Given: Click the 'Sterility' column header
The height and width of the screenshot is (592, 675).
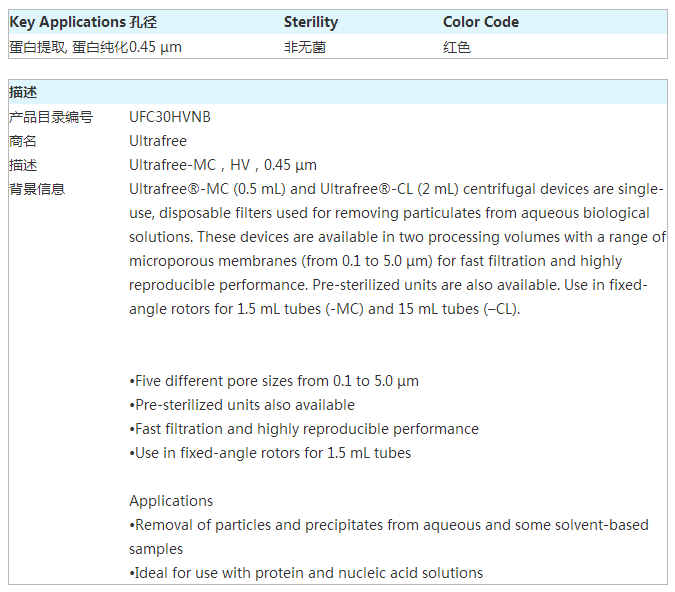Looking at the screenshot, I should click(x=311, y=22).
